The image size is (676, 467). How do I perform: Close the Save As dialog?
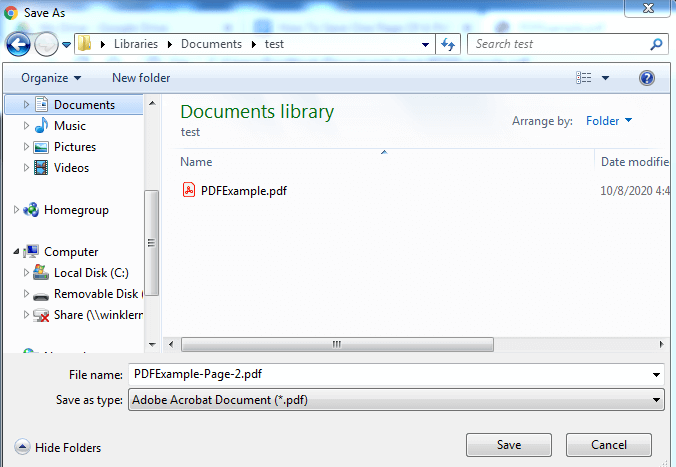click(648, 8)
